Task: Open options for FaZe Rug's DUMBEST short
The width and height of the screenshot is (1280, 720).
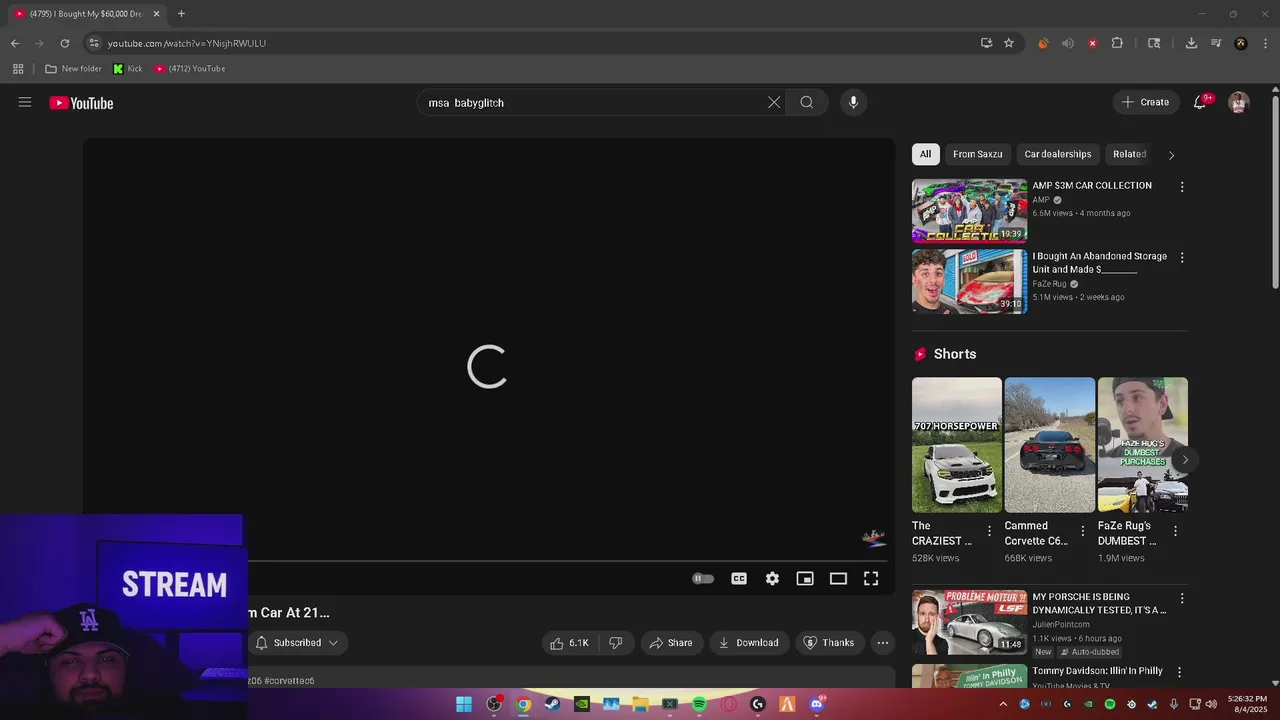Action: pos(1175,531)
